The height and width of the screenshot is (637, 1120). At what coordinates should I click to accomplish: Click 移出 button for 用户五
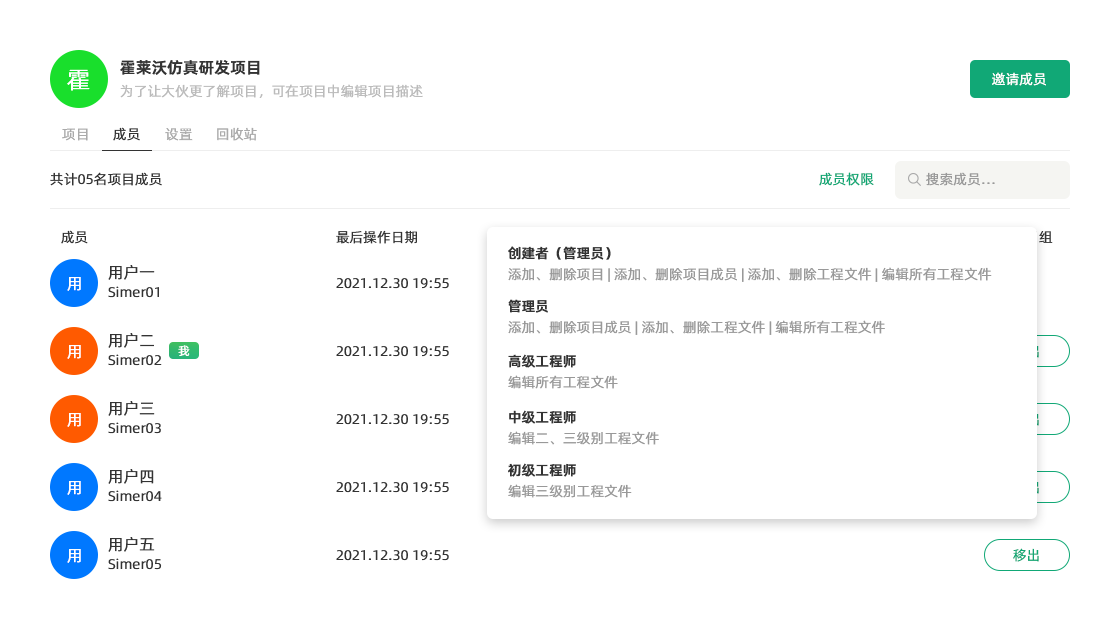(x=1026, y=555)
